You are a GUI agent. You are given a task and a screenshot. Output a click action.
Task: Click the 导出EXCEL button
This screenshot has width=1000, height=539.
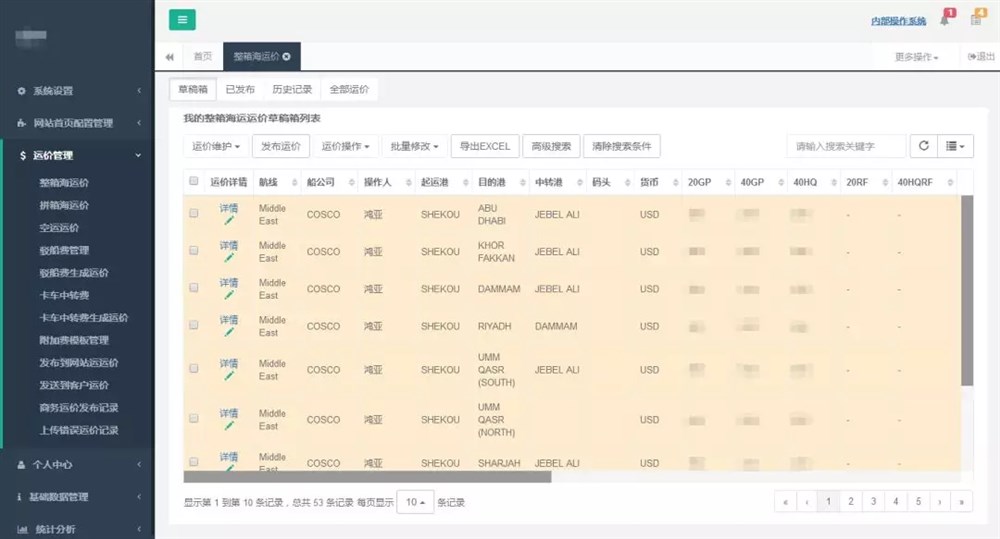pos(485,146)
